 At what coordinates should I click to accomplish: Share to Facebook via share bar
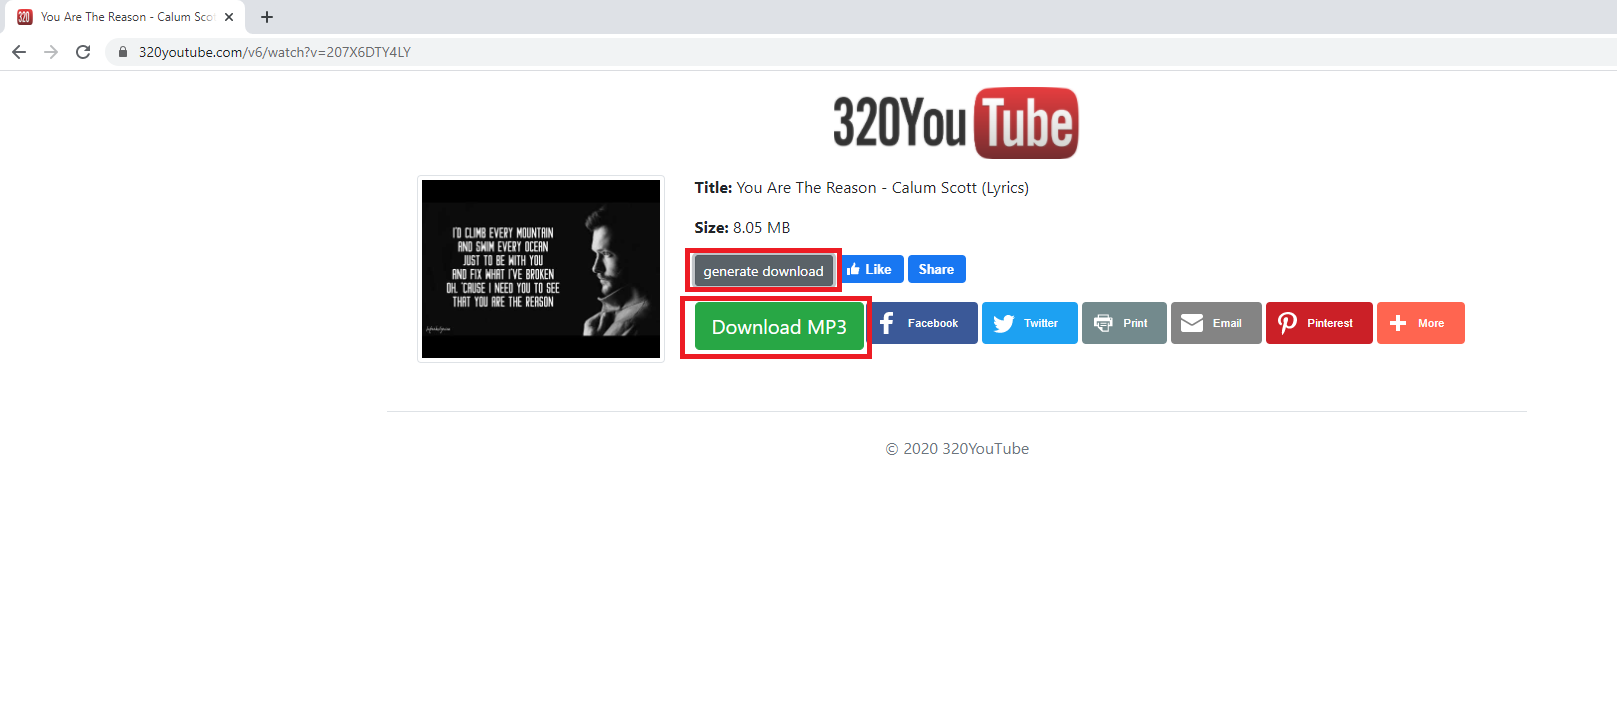click(x=922, y=323)
